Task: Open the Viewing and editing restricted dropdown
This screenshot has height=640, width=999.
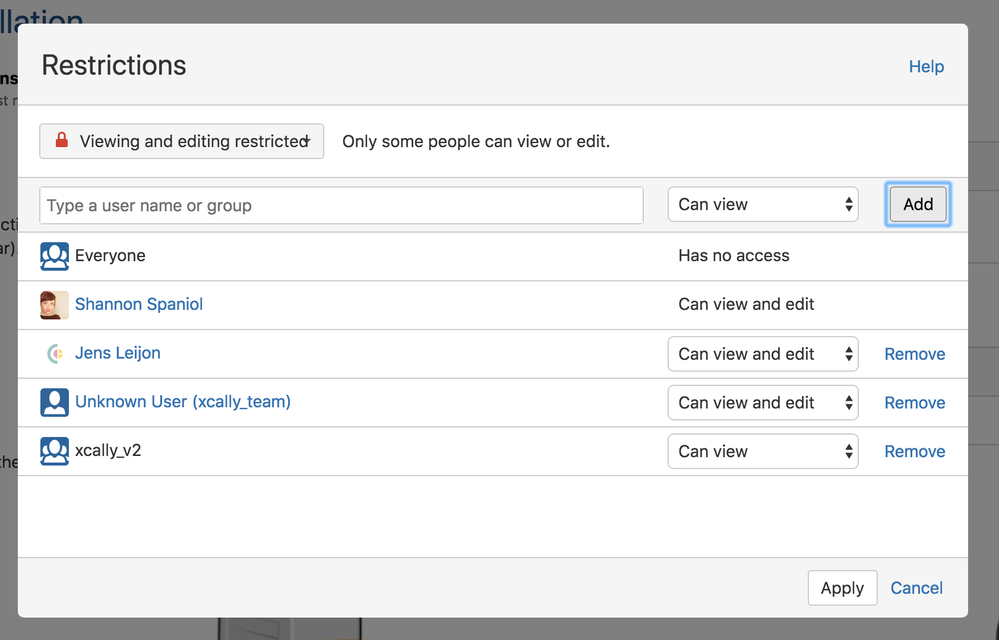Action: coord(182,141)
